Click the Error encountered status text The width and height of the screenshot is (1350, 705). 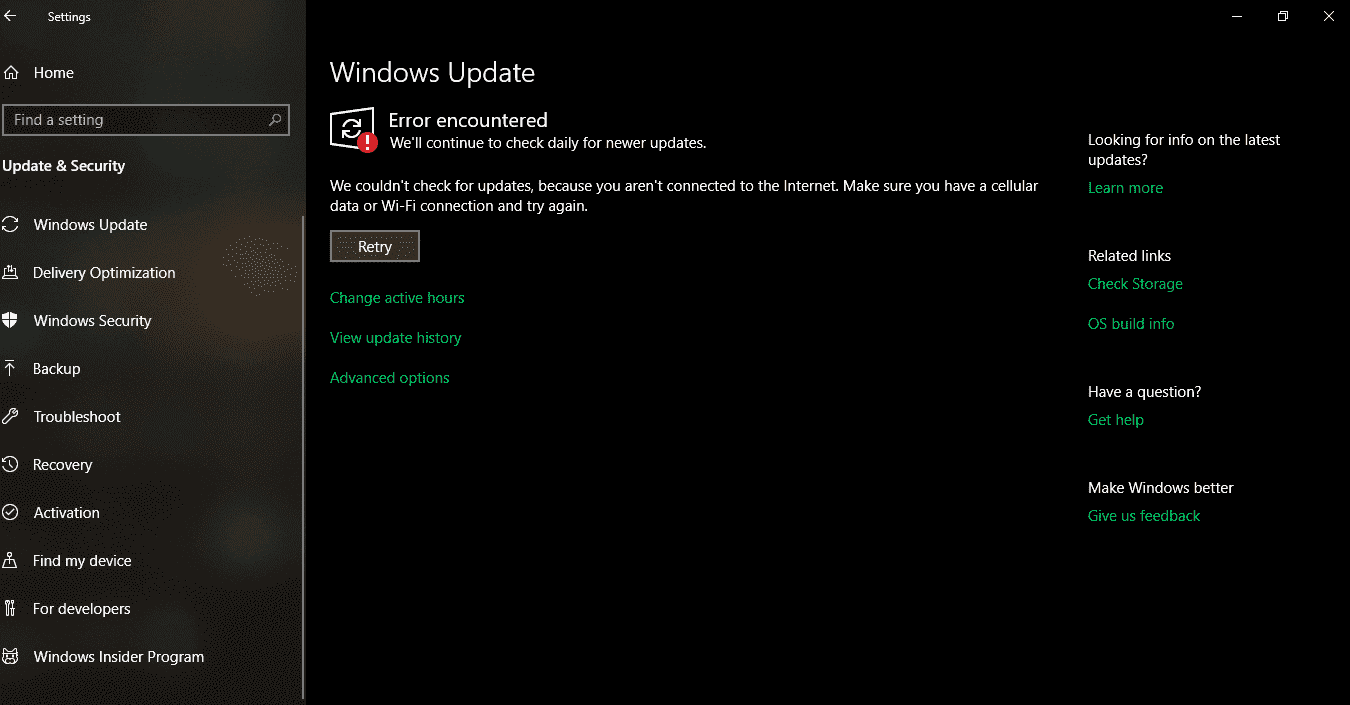coord(468,120)
